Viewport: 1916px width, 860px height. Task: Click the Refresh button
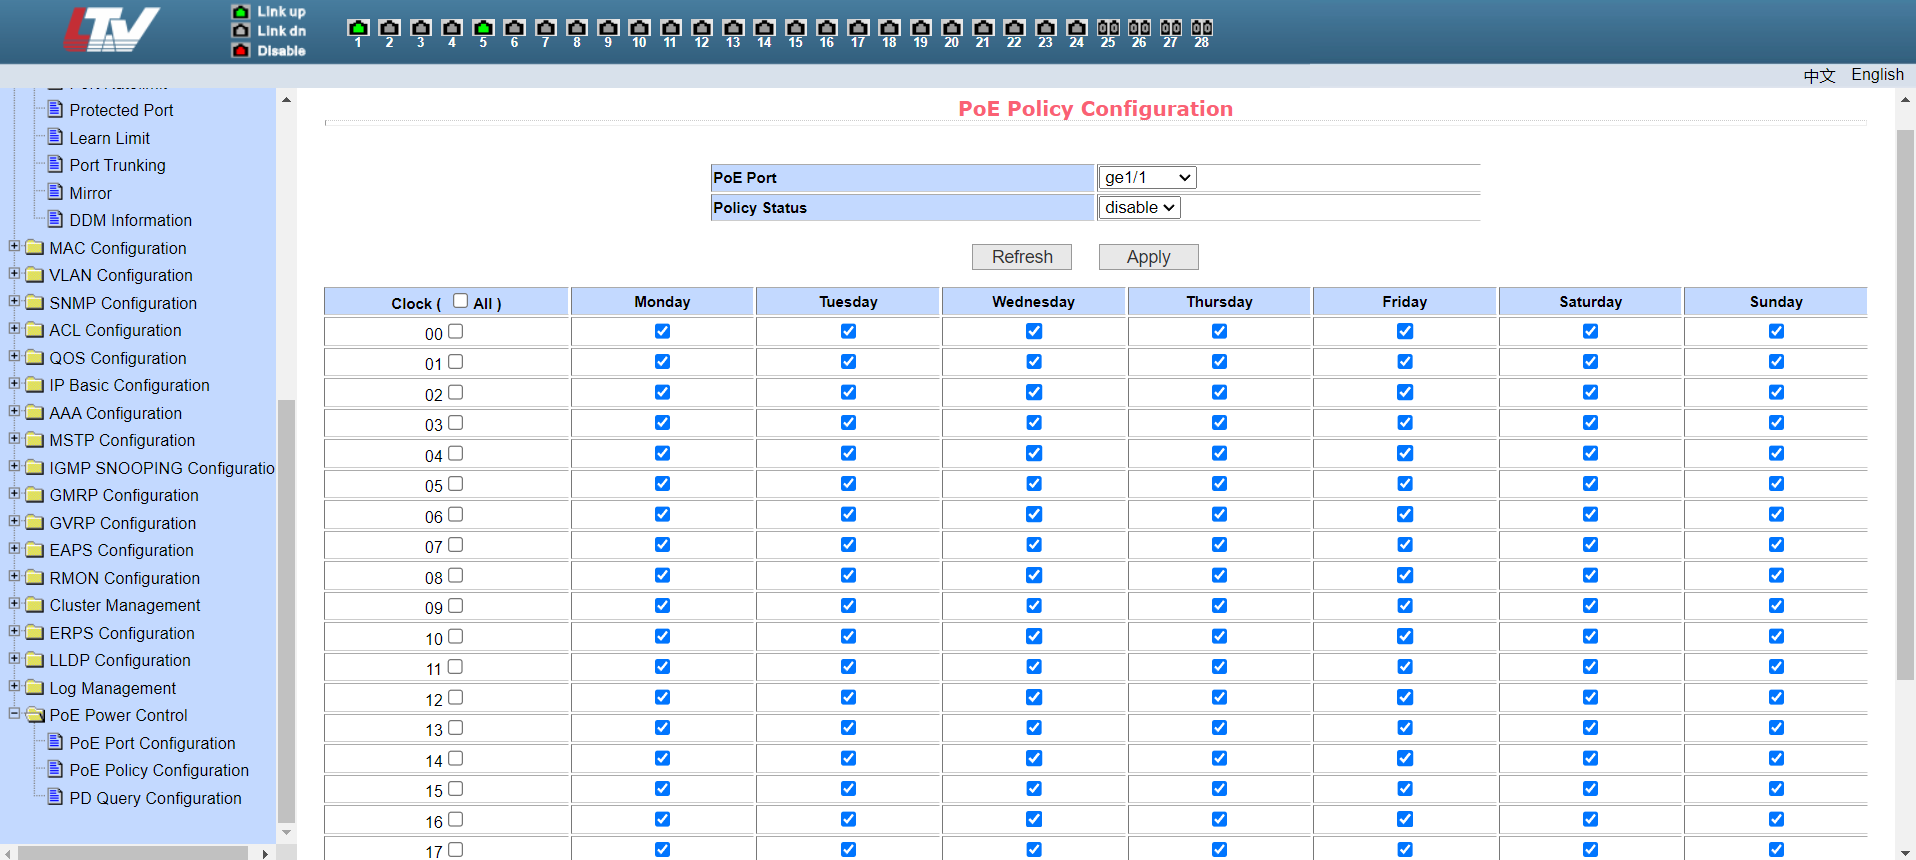(1022, 257)
